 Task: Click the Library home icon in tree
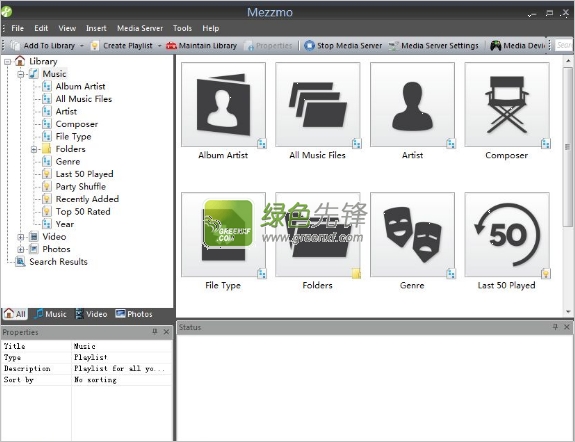pyautogui.click(x=20, y=61)
